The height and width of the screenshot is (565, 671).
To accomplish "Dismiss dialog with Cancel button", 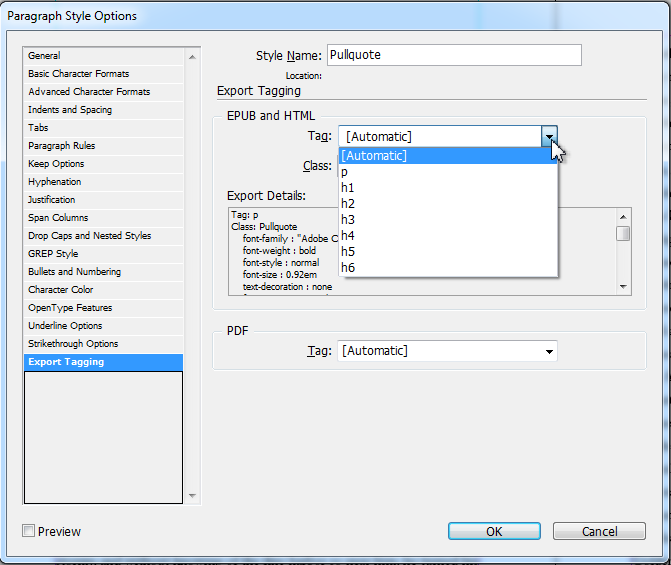I will (x=599, y=531).
